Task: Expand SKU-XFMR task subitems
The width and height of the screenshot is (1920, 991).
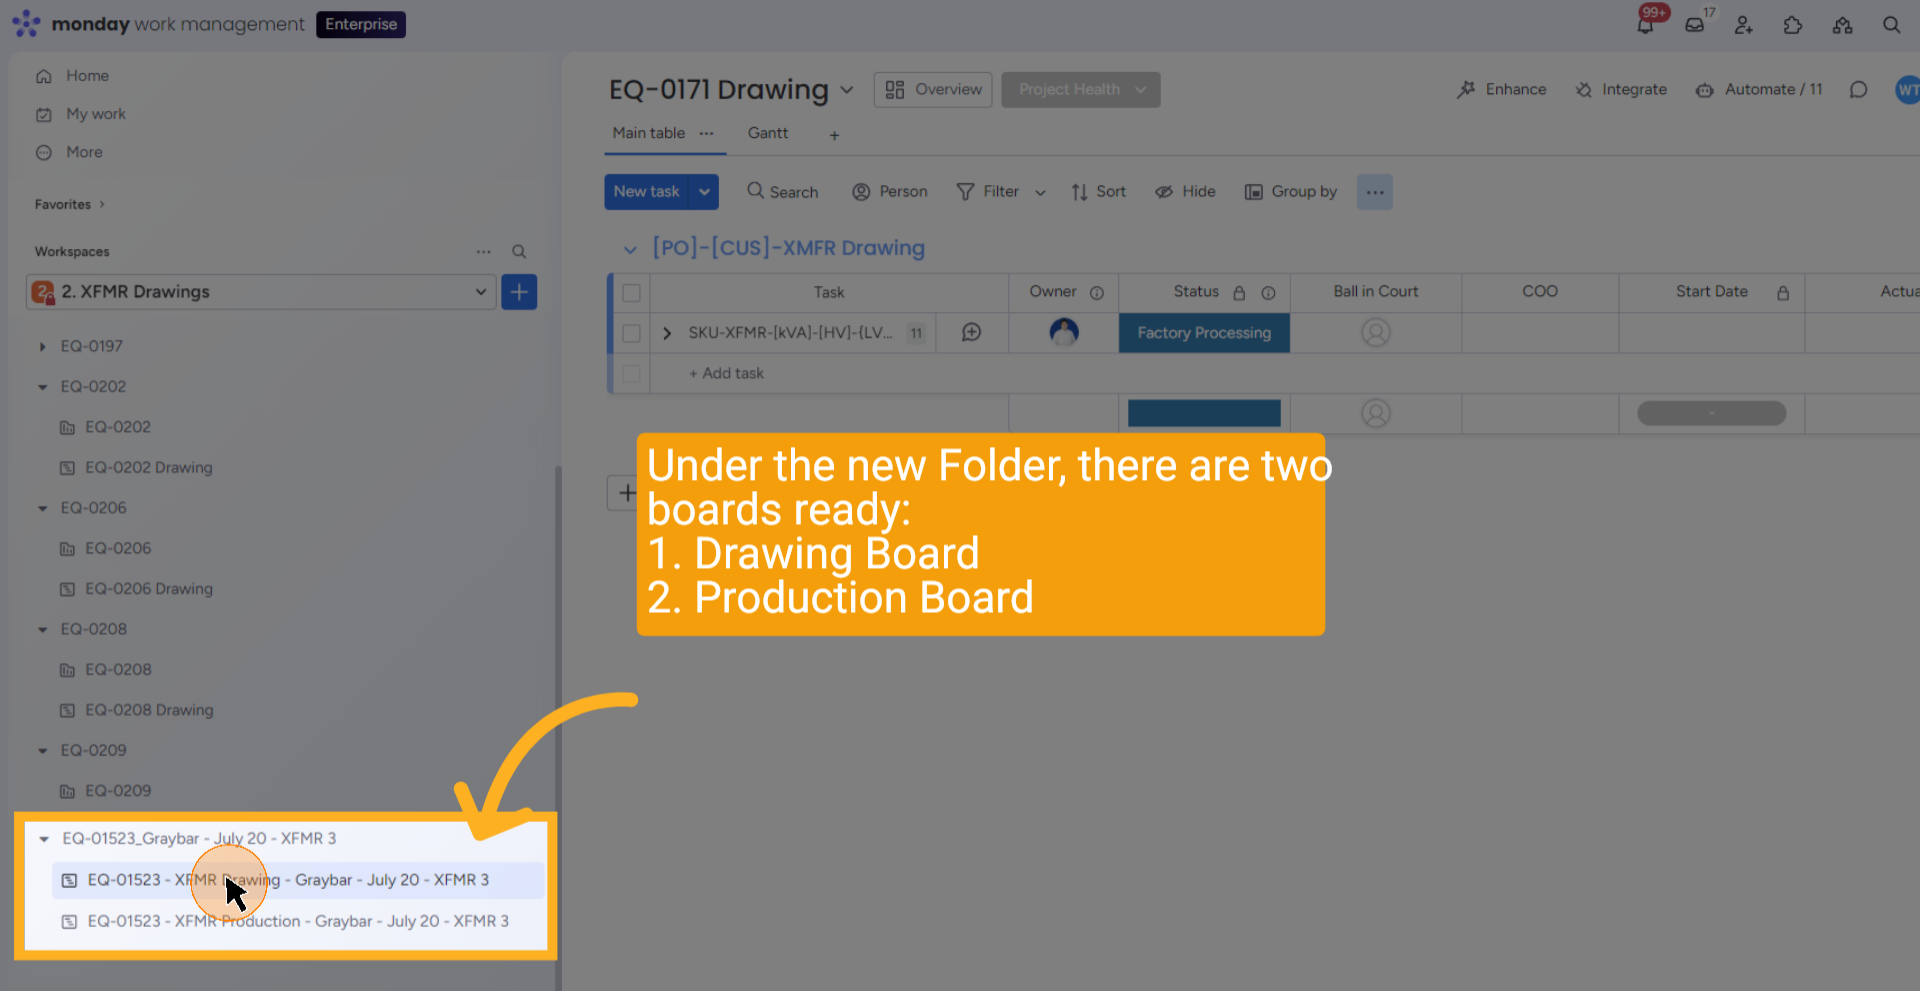Action: 667,333
